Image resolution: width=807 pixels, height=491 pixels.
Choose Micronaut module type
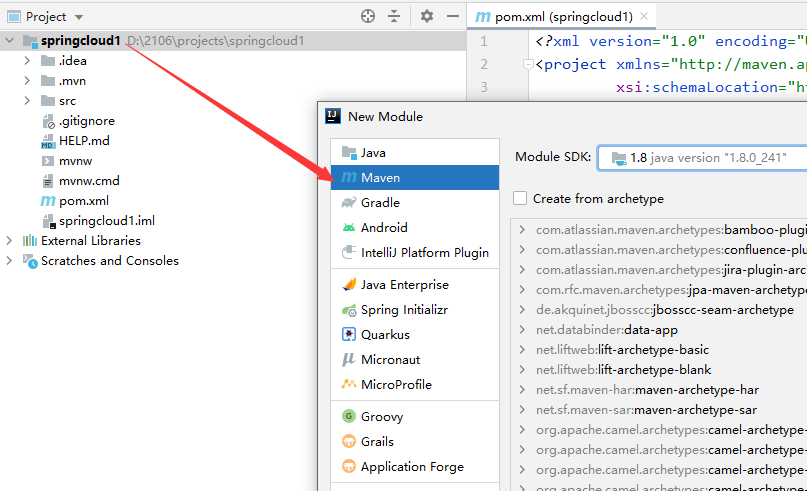click(x=415, y=360)
